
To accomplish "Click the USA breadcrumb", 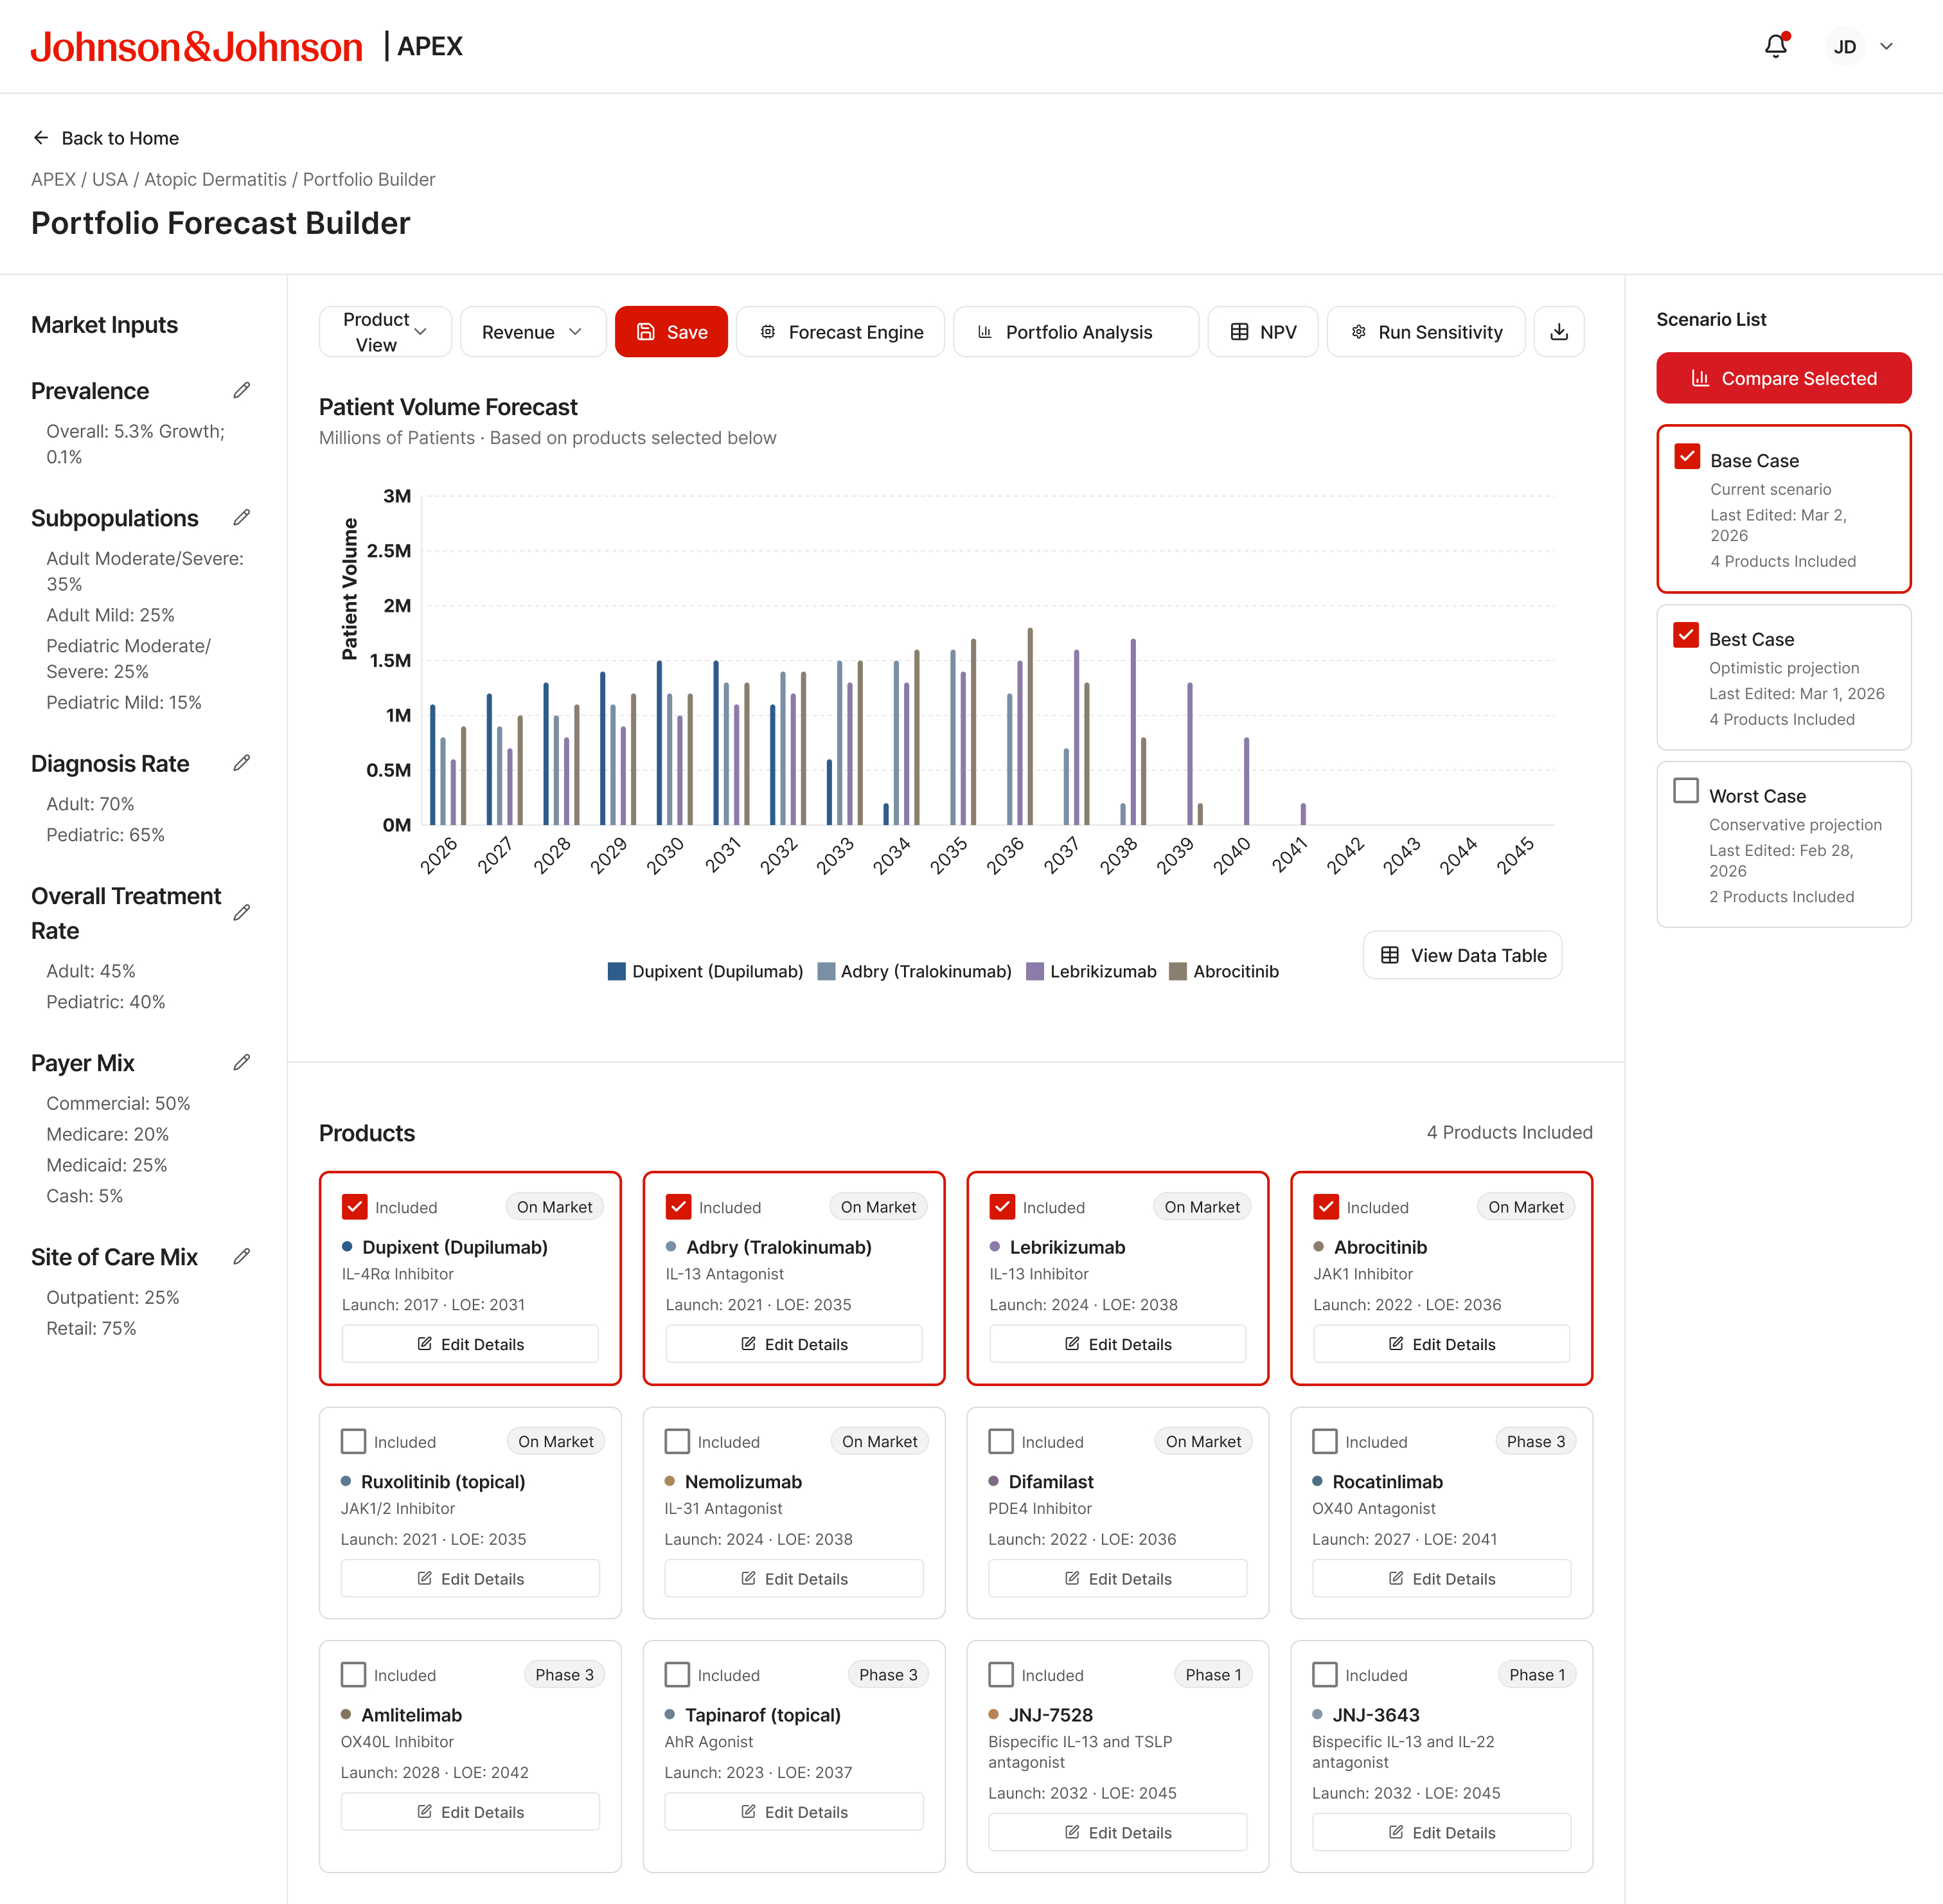I will point(110,179).
